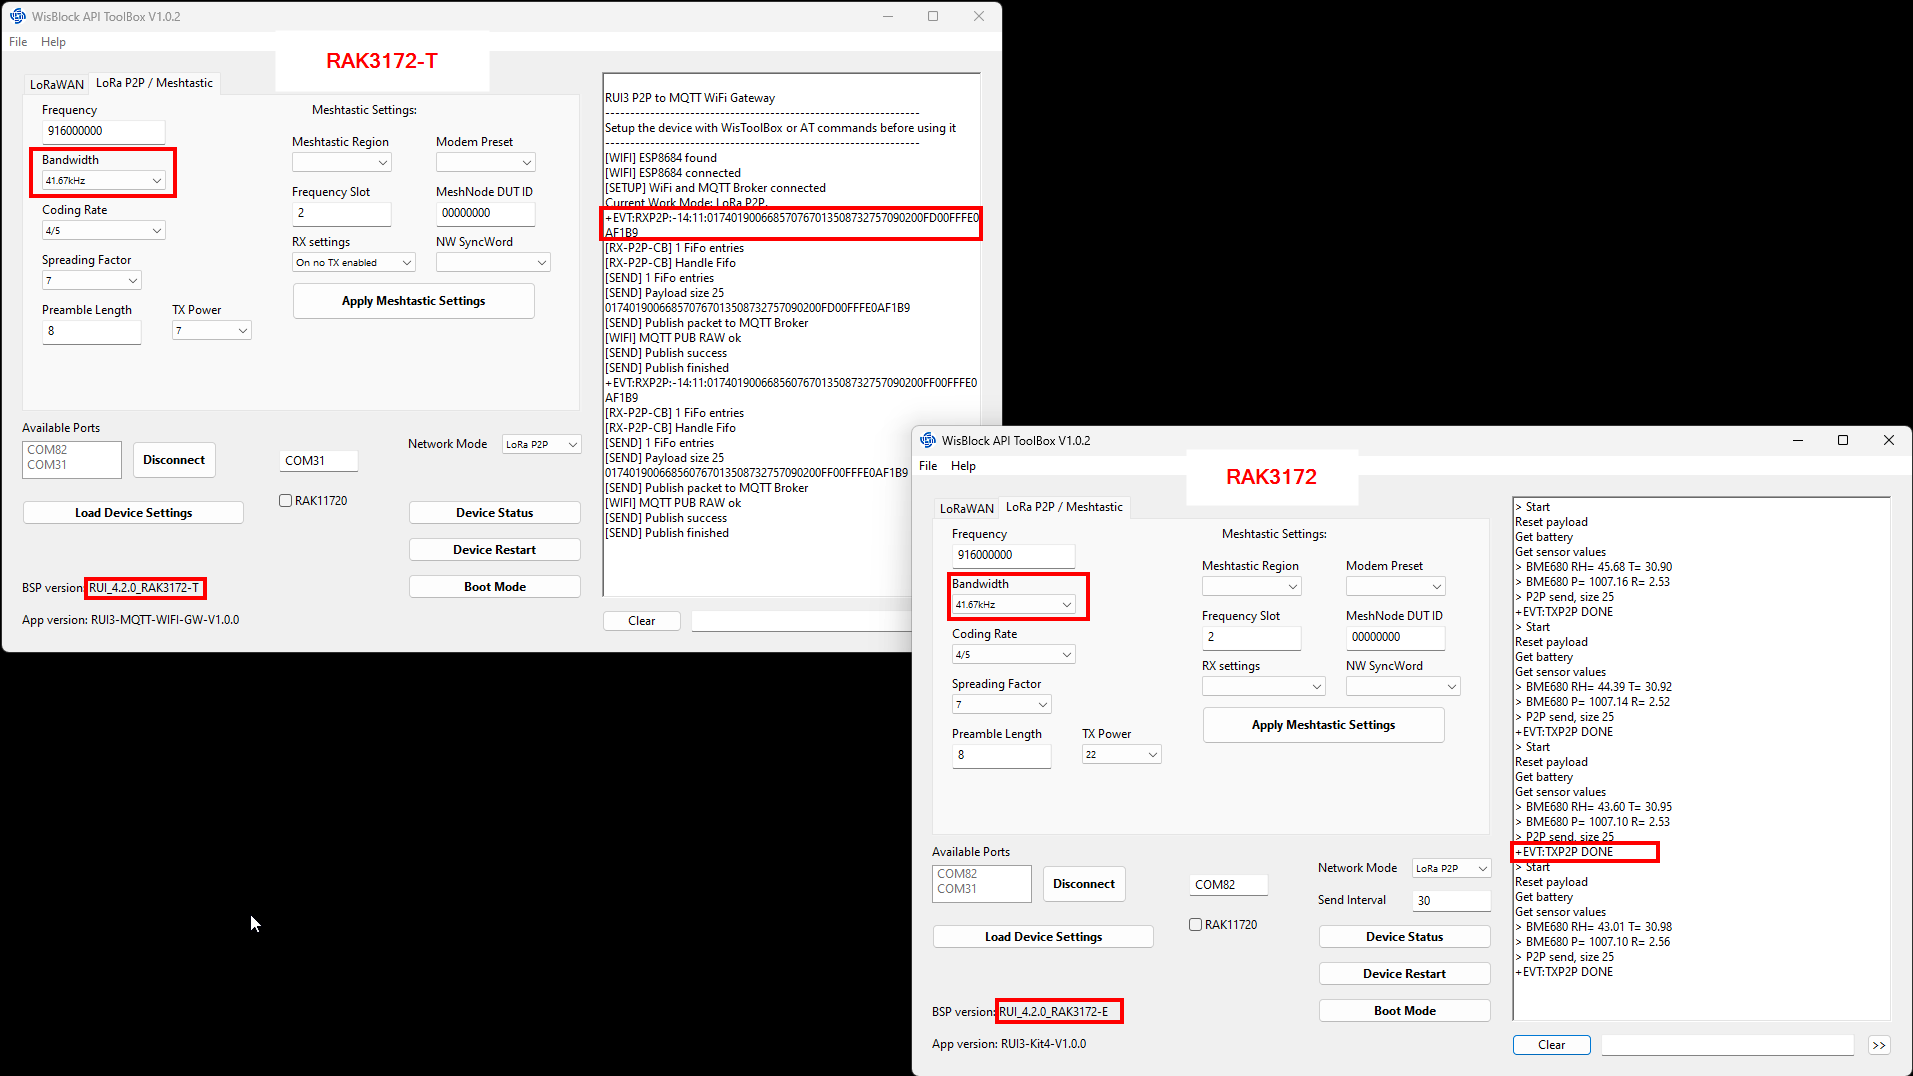This screenshot has width=1913, height=1076.
Task: Maximize the RAK3172 WisBlock ToolBox window
Action: (x=1842, y=440)
